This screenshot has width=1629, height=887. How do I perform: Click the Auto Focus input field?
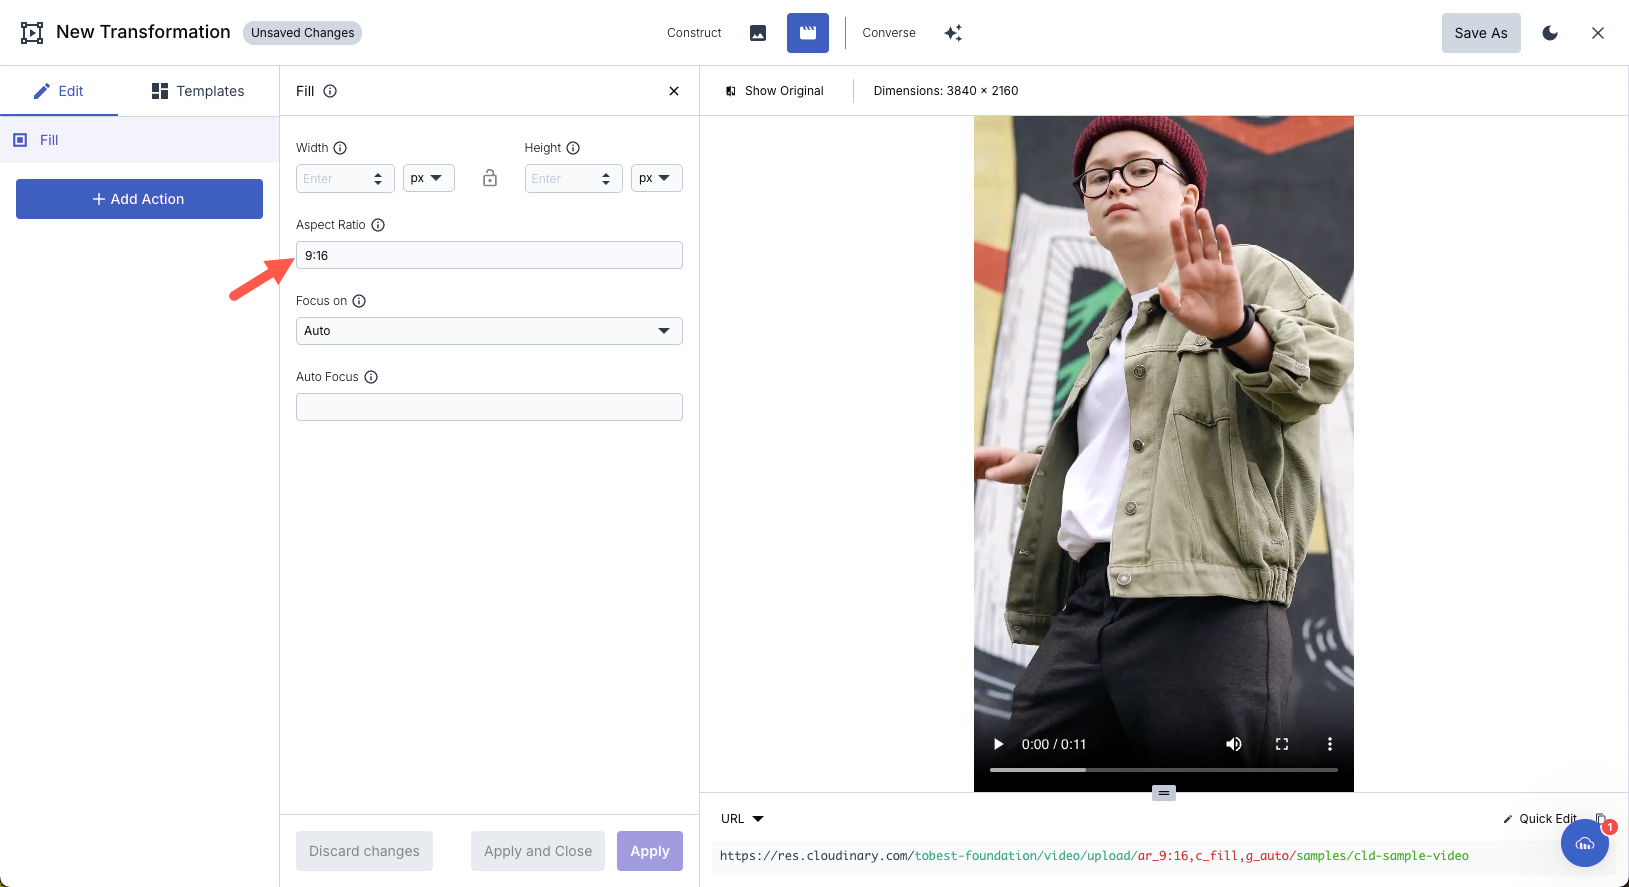click(x=489, y=407)
